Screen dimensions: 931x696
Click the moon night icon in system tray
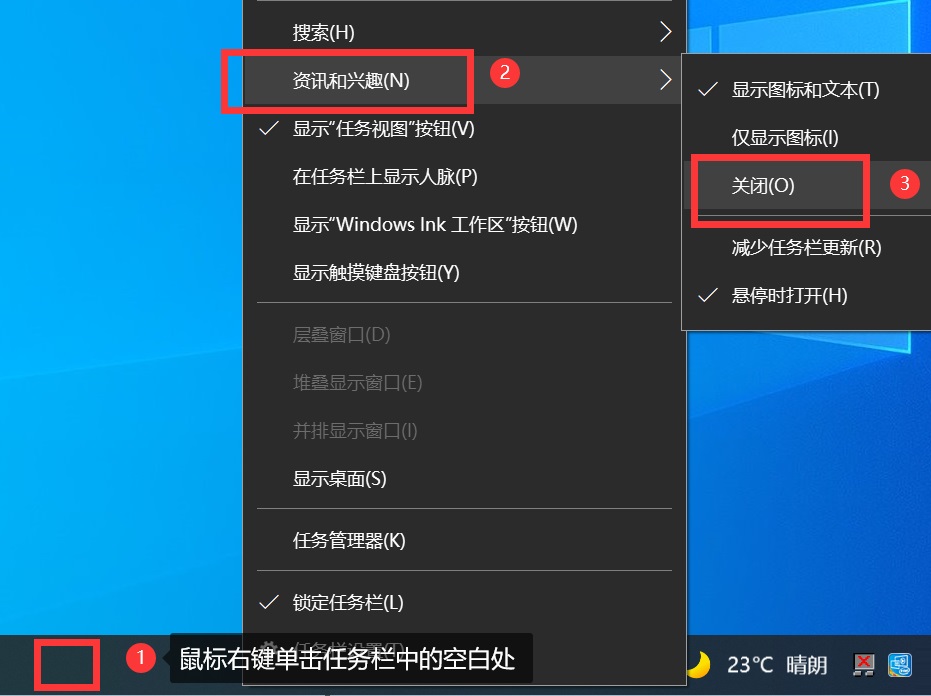tap(700, 664)
